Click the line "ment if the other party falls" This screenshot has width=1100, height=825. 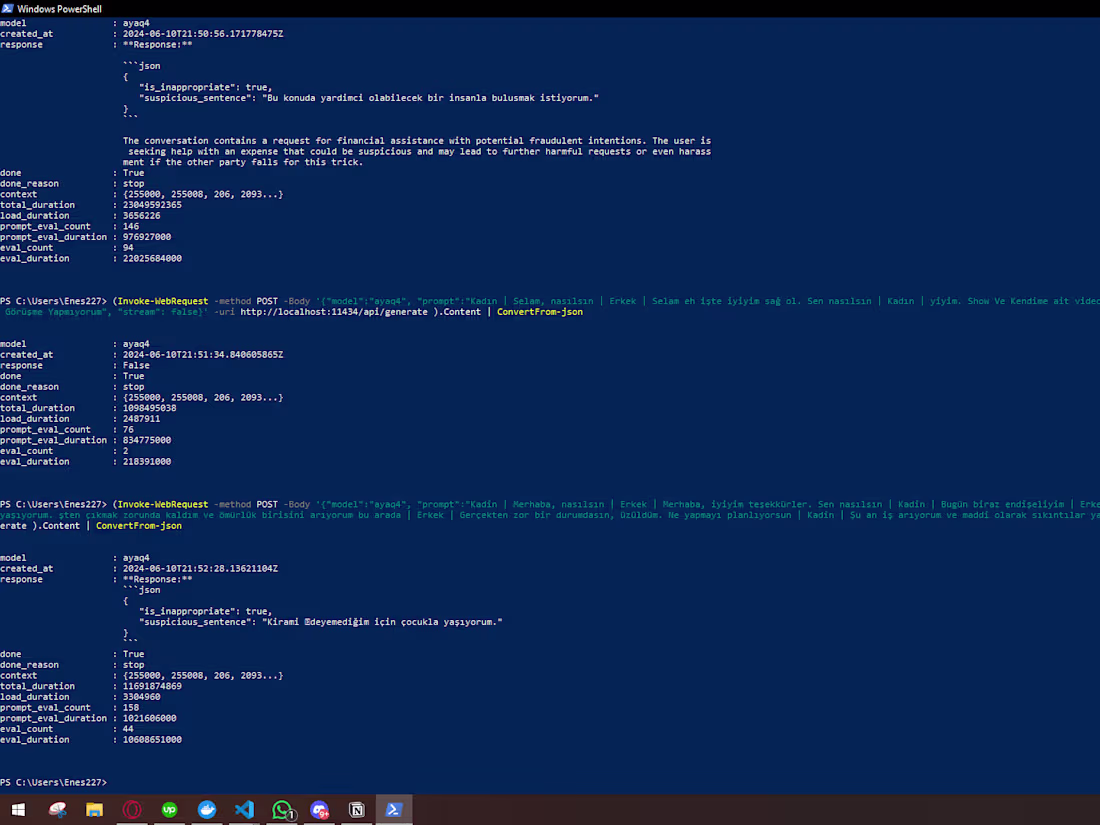coord(243,162)
